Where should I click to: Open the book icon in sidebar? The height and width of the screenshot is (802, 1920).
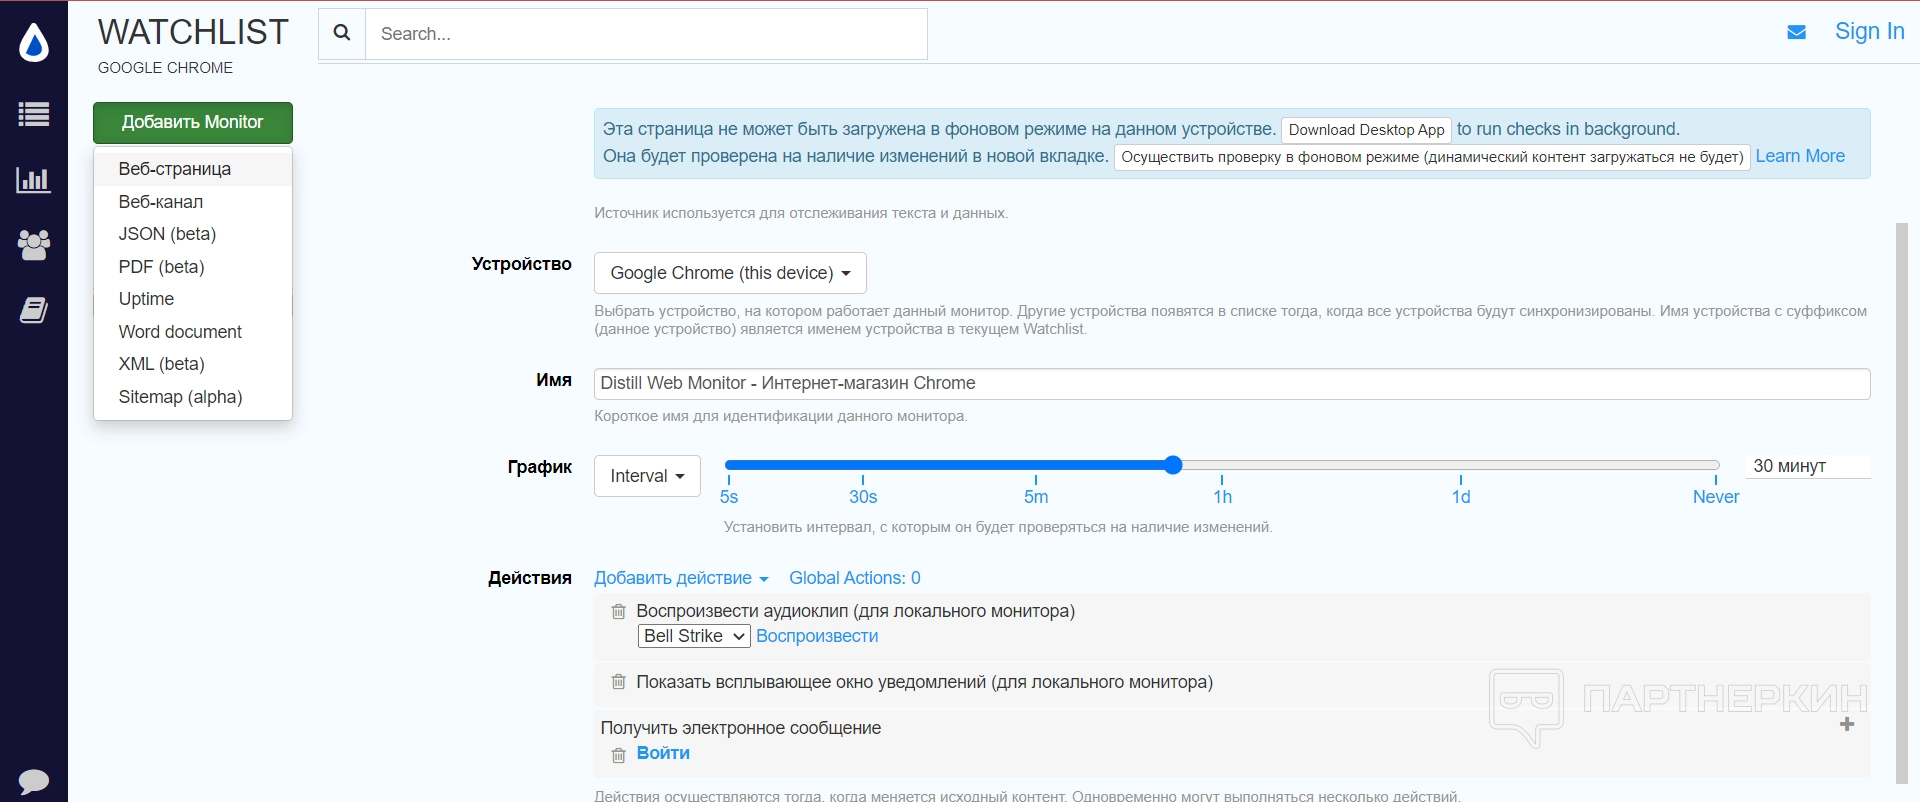(34, 310)
